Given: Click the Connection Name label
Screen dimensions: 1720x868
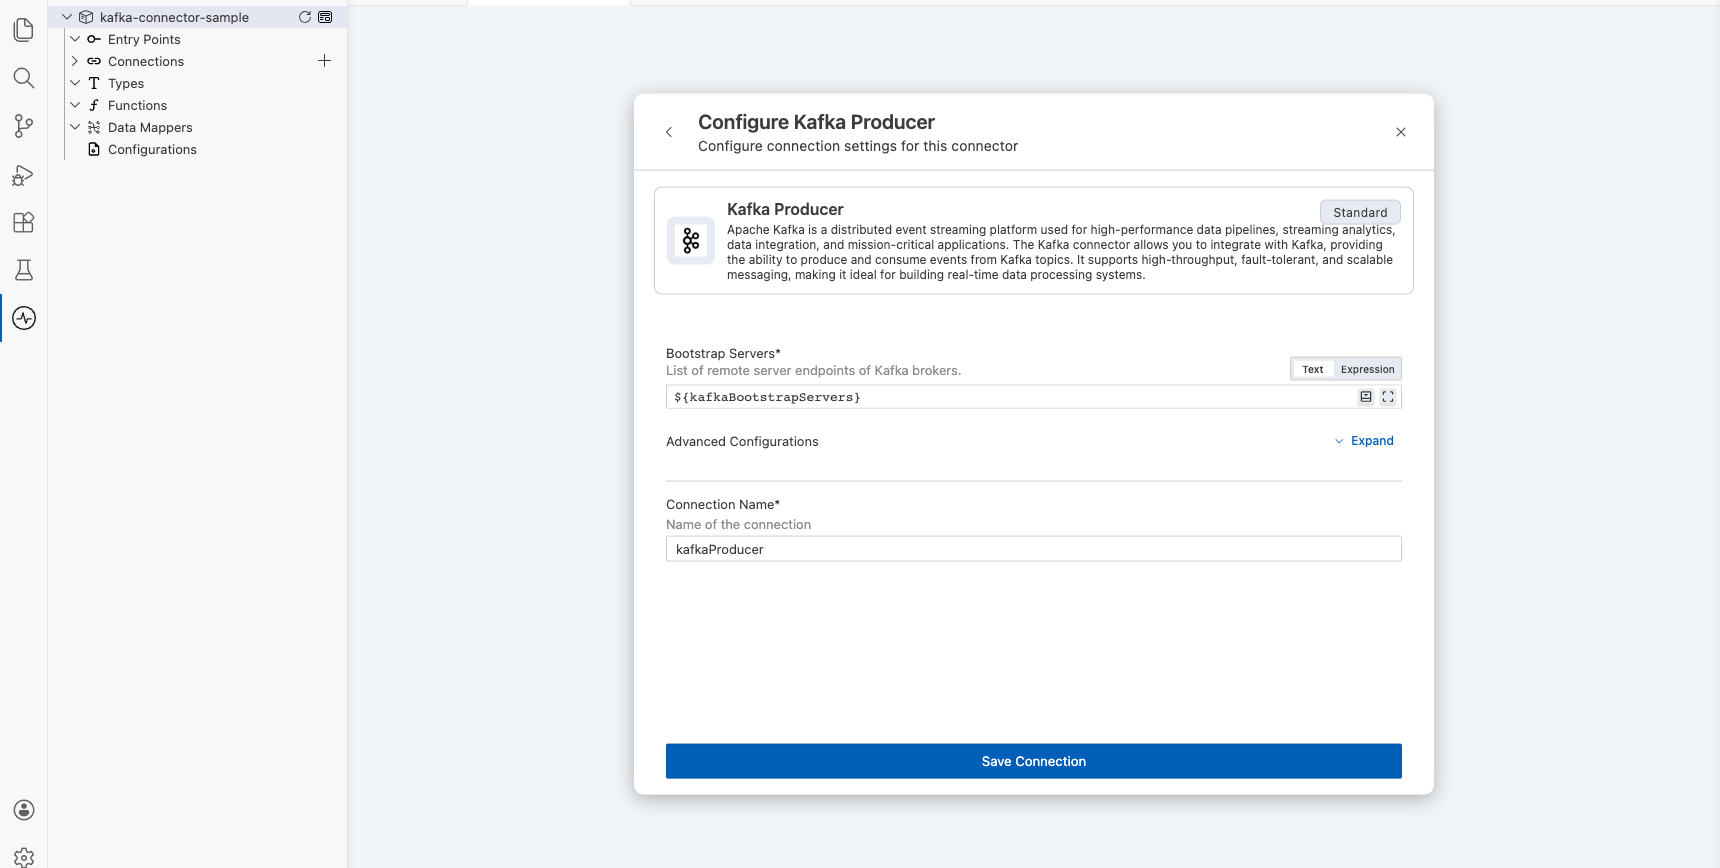Looking at the screenshot, I should (723, 504).
